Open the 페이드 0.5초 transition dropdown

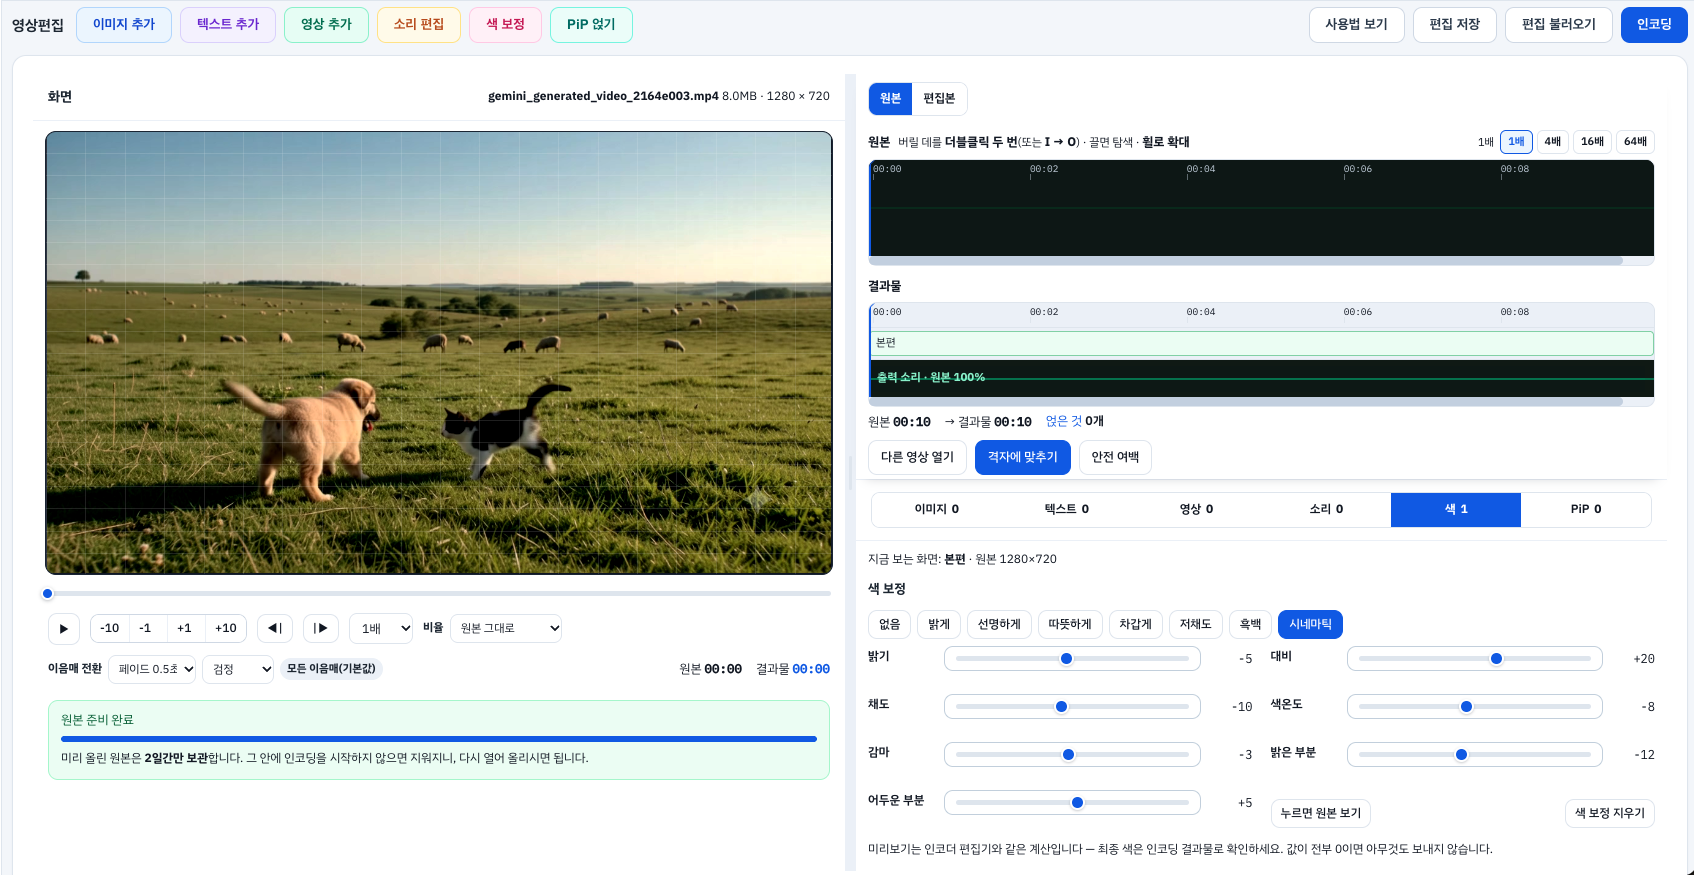(152, 669)
